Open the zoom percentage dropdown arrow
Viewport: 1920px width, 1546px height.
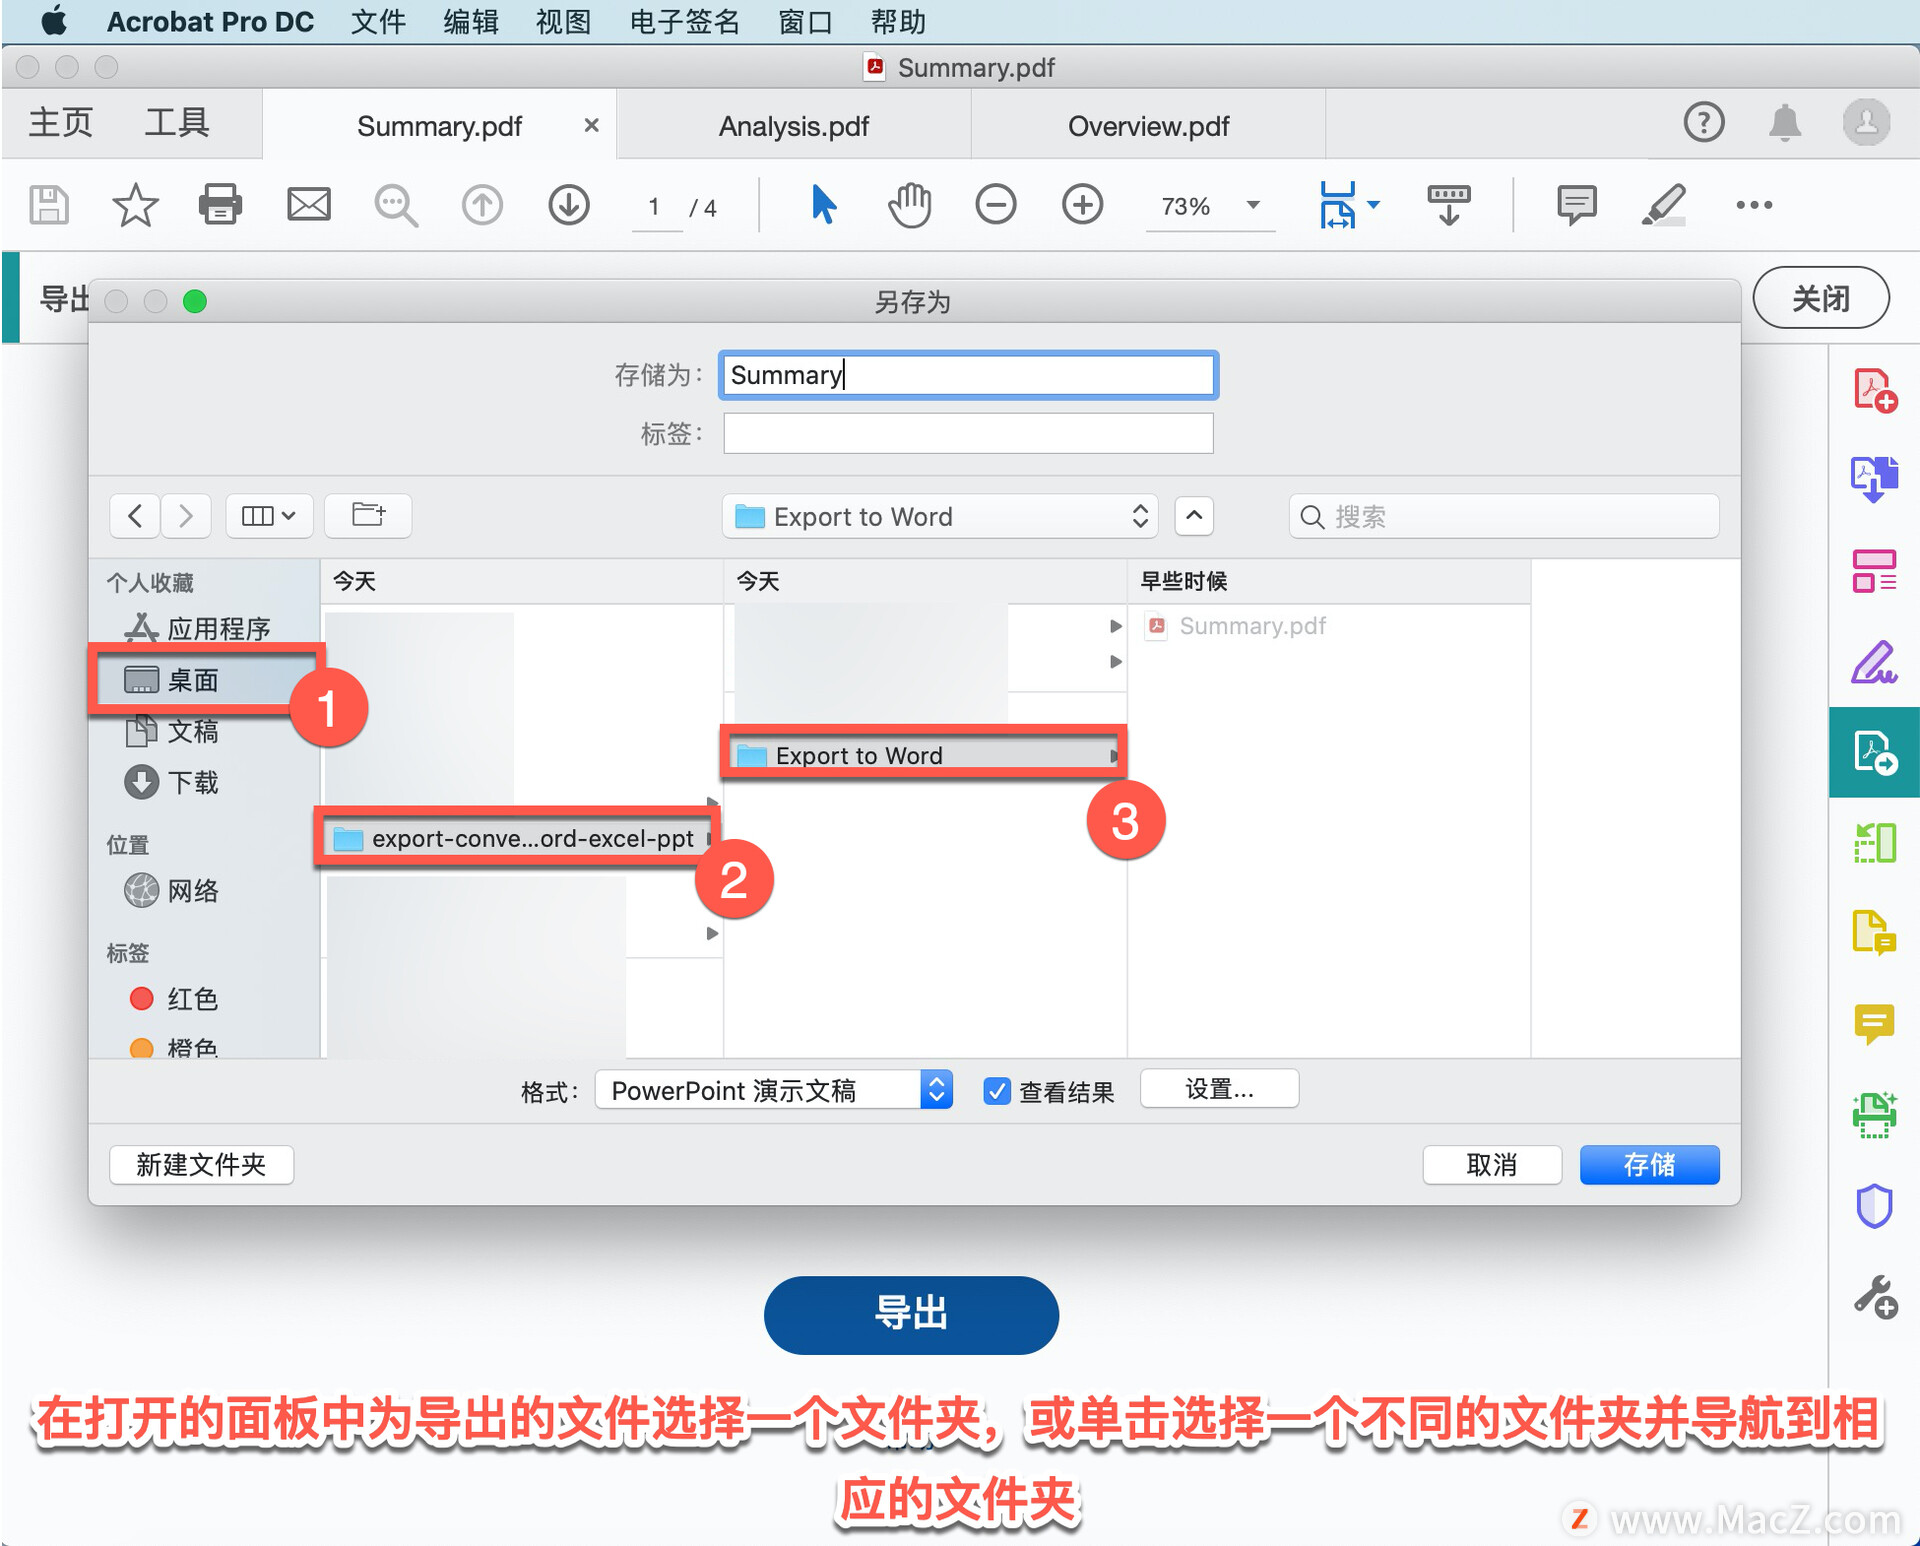point(1252,205)
